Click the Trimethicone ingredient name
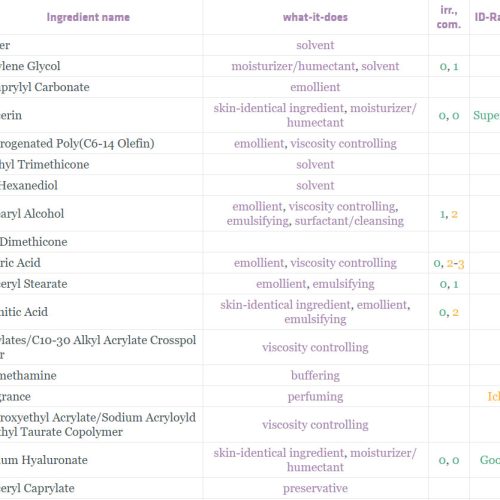This screenshot has height=500, width=500. pos(44,164)
